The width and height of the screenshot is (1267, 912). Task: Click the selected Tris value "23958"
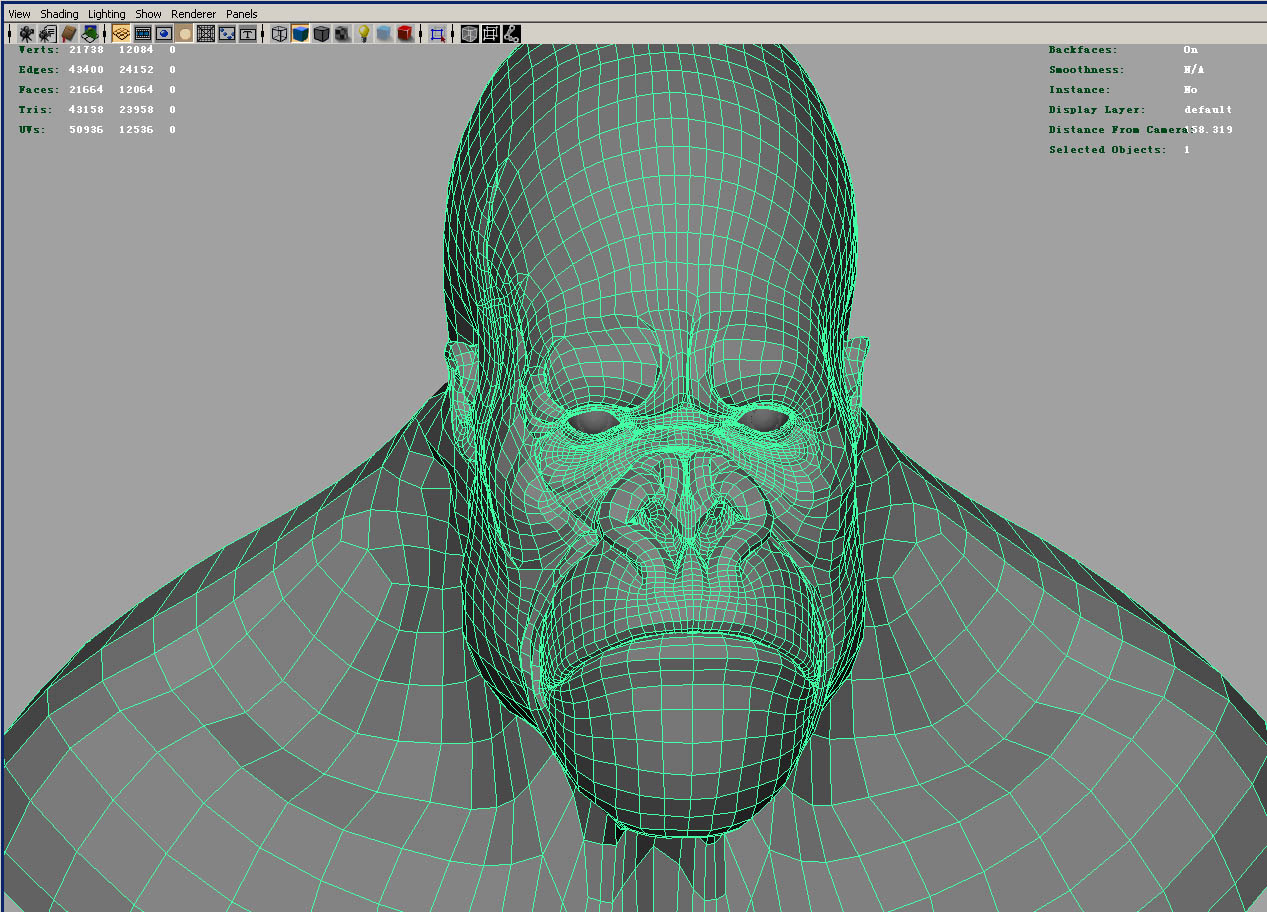(137, 110)
